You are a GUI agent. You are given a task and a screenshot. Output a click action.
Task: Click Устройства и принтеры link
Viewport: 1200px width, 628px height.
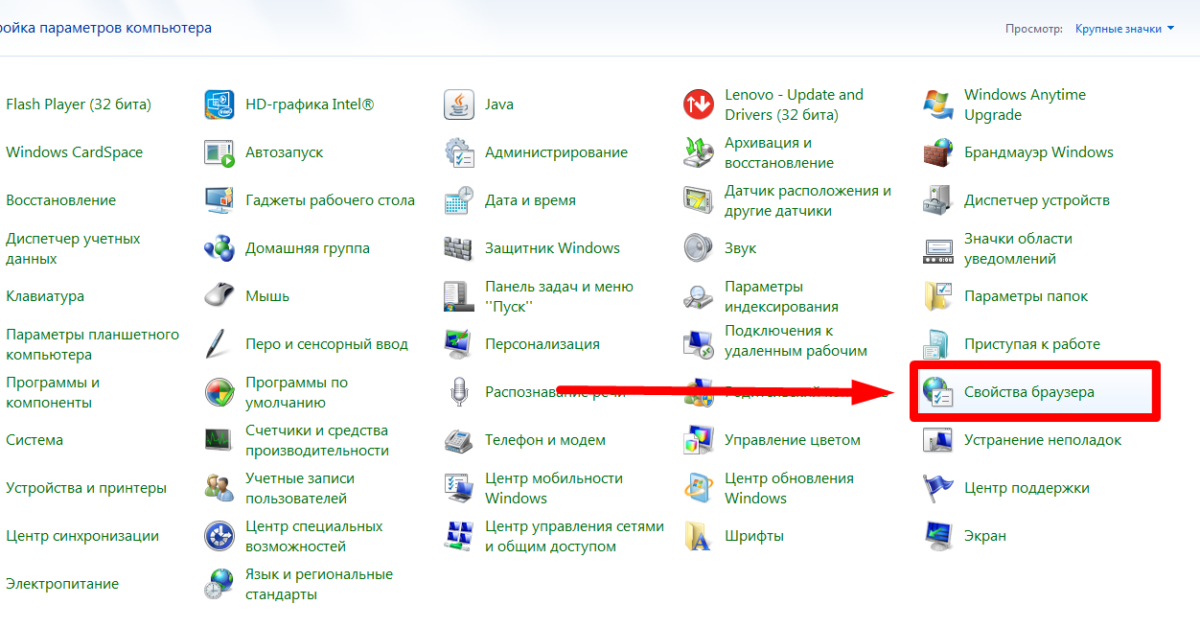pos(86,488)
